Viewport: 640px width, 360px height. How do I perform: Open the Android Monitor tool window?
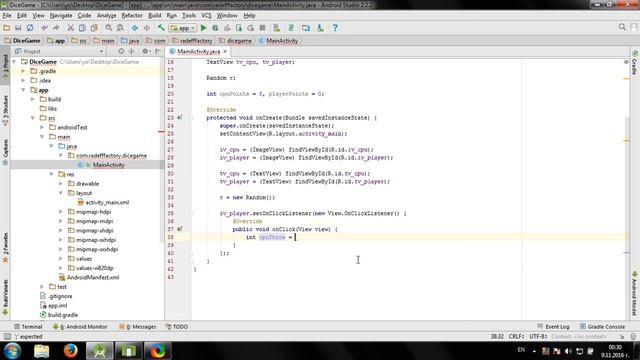(x=80, y=327)
